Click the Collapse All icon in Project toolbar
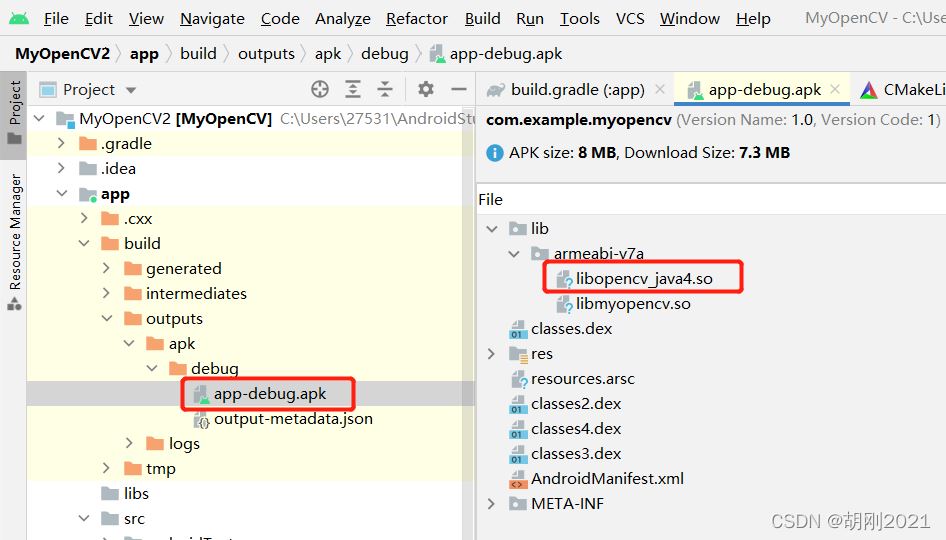This screenshot has width=946, height=540. (x=385, y=89)
